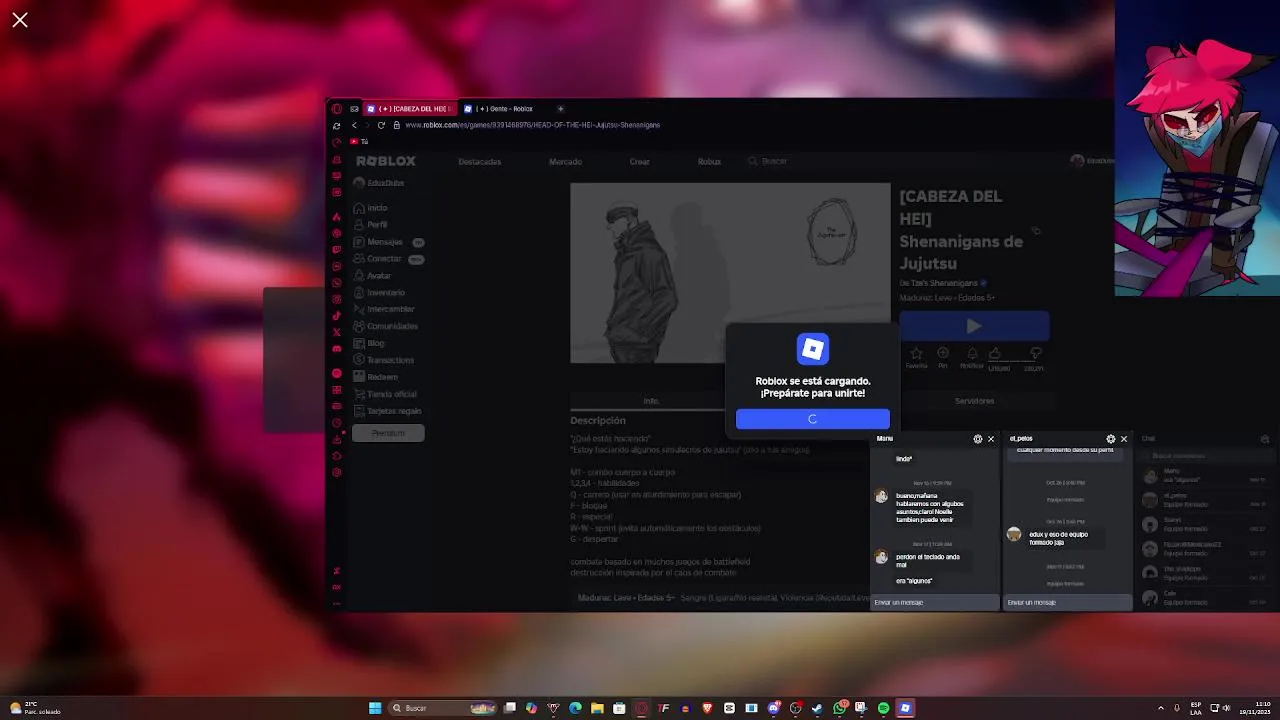The height and width of the screenshot is (720, 1280).
Task: Open File Explorer from the taskbar
Action: pyautogui.click(x=597, y=708)
